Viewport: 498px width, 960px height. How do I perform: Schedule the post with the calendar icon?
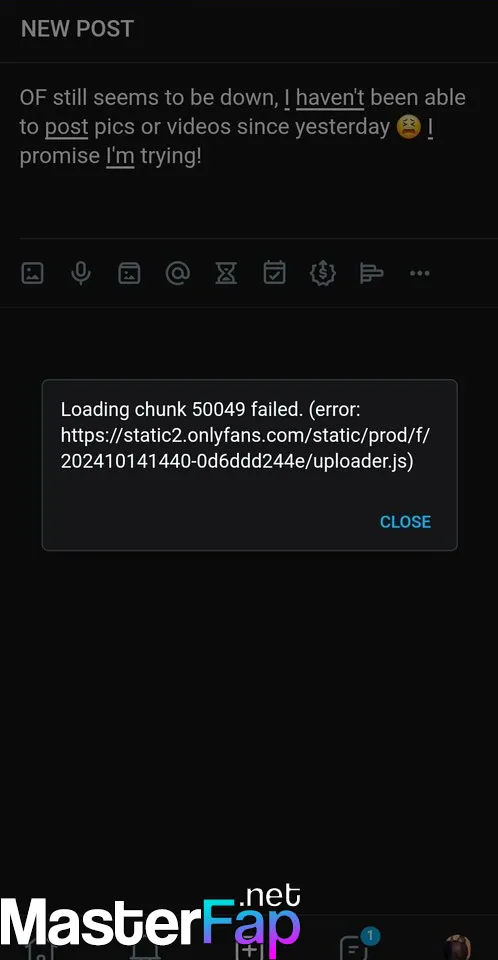[274, 273]
